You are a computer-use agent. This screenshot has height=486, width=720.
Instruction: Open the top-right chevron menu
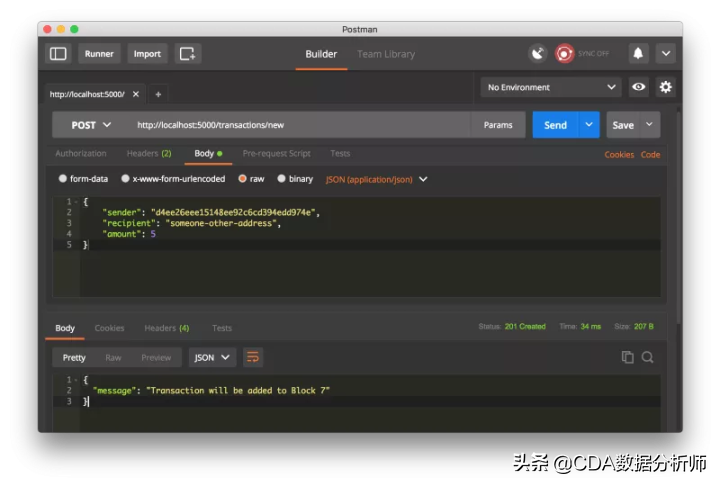pyautogui.click(x=665, y=54)
